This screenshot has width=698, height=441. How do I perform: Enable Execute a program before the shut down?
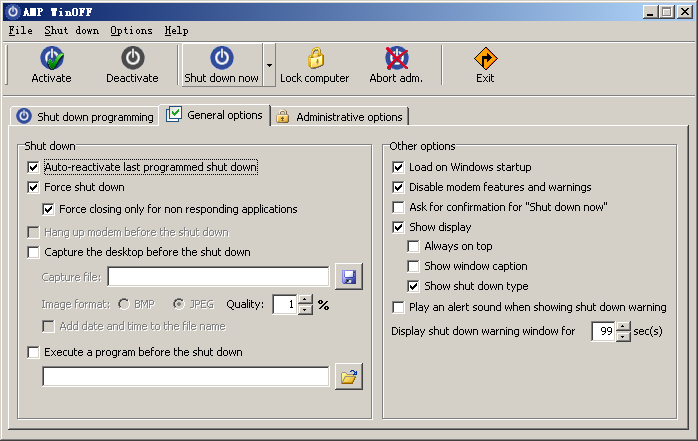click(33, 352)
